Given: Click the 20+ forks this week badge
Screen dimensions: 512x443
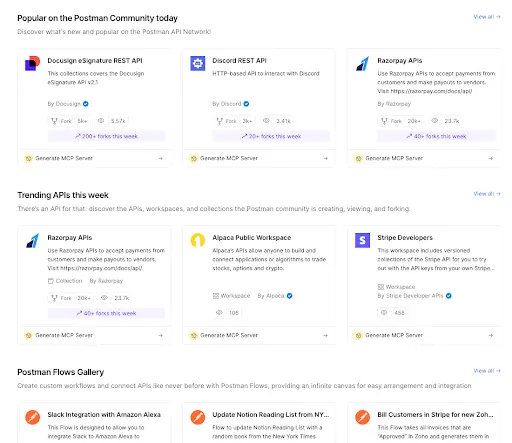Looking at the screenshot, I should click(271, 136).
